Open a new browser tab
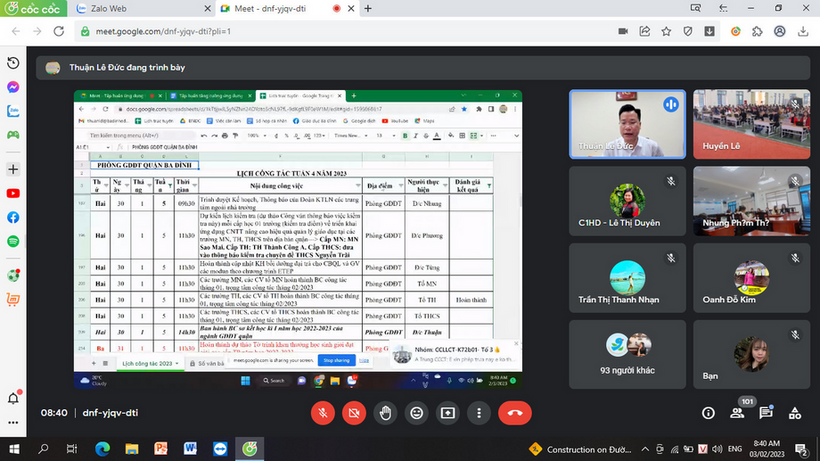Image resolution: width=820 pixels, height=461 pixels. pos(369,8)
